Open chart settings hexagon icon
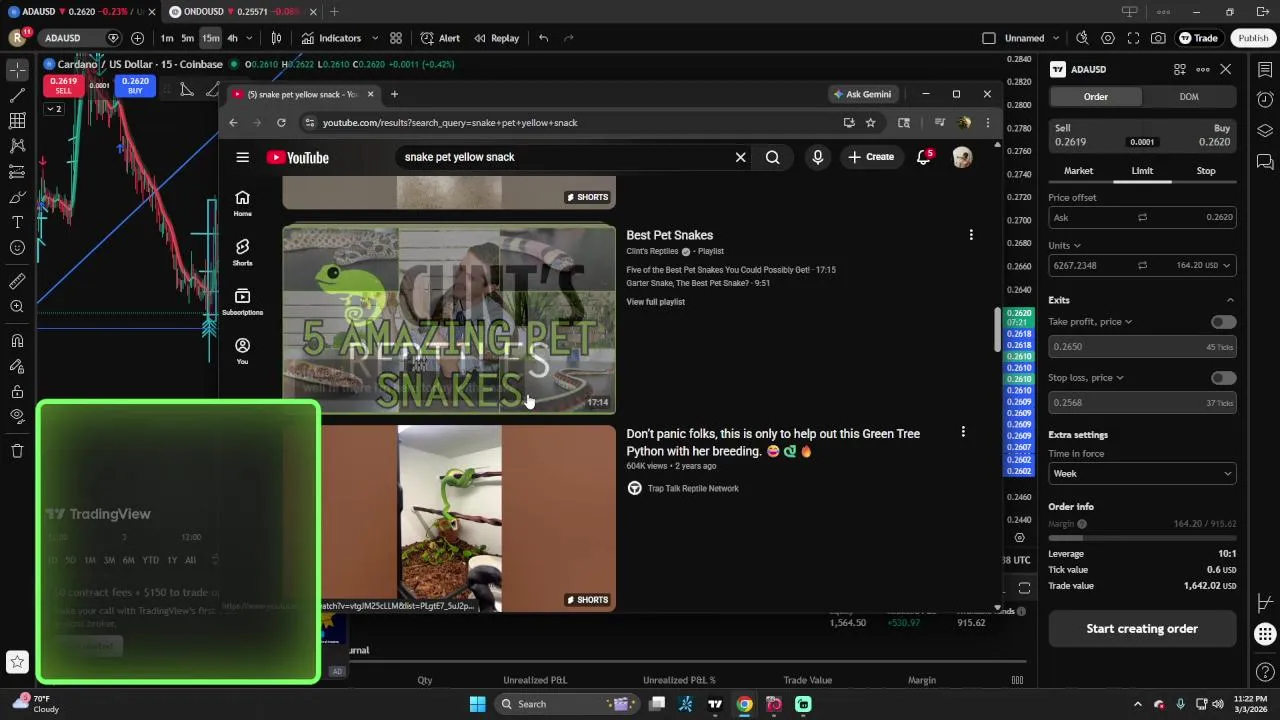 point(1108,38)
